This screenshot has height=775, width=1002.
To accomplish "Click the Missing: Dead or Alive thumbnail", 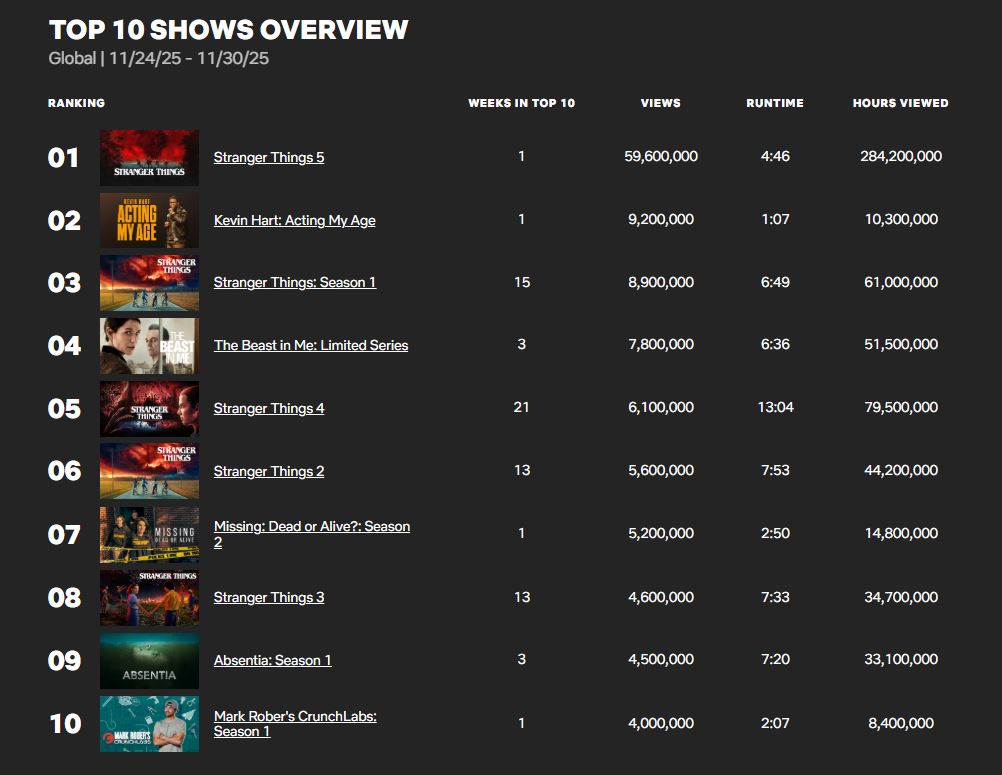I will coord(149,535).
